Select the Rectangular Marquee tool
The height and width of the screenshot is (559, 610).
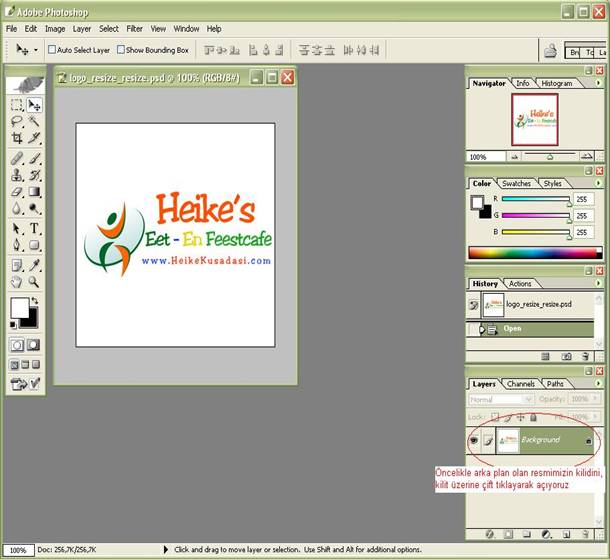[16, 105]
